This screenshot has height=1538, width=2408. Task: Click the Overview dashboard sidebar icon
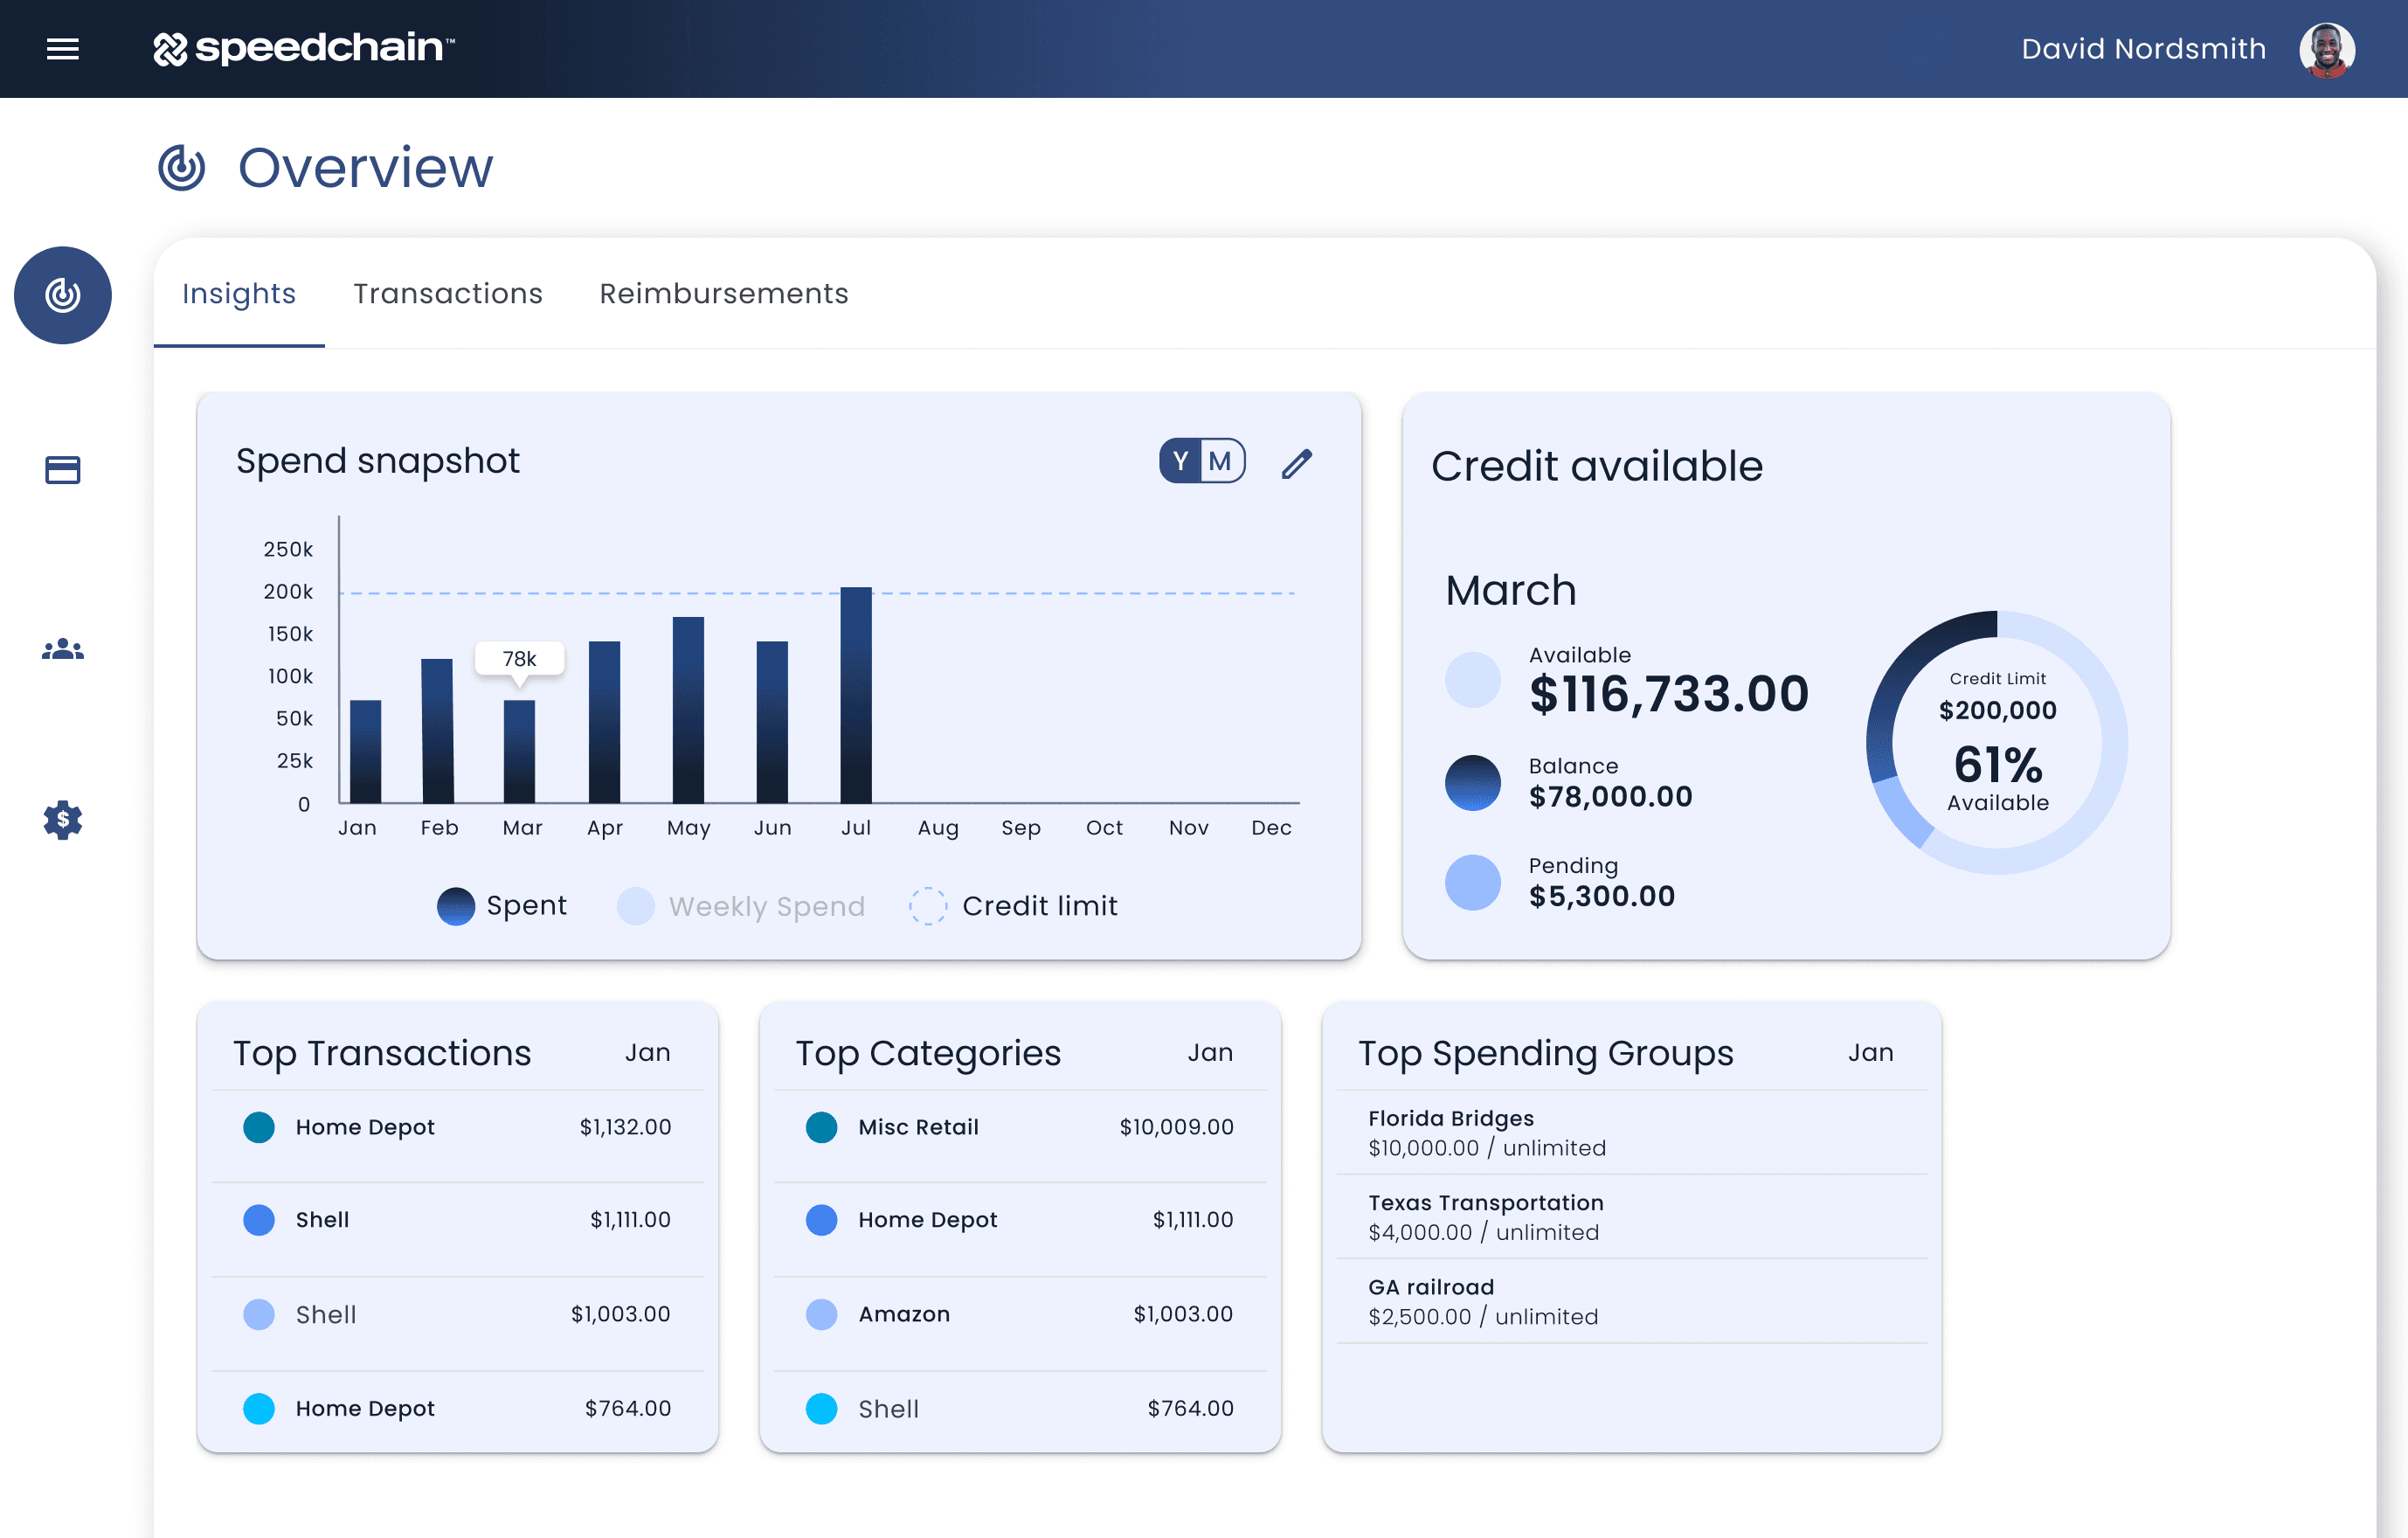point(62,295)
